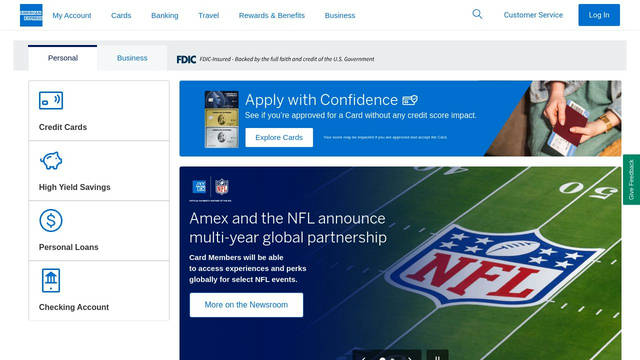Click More on the Newsroom button

click(246, 305)
